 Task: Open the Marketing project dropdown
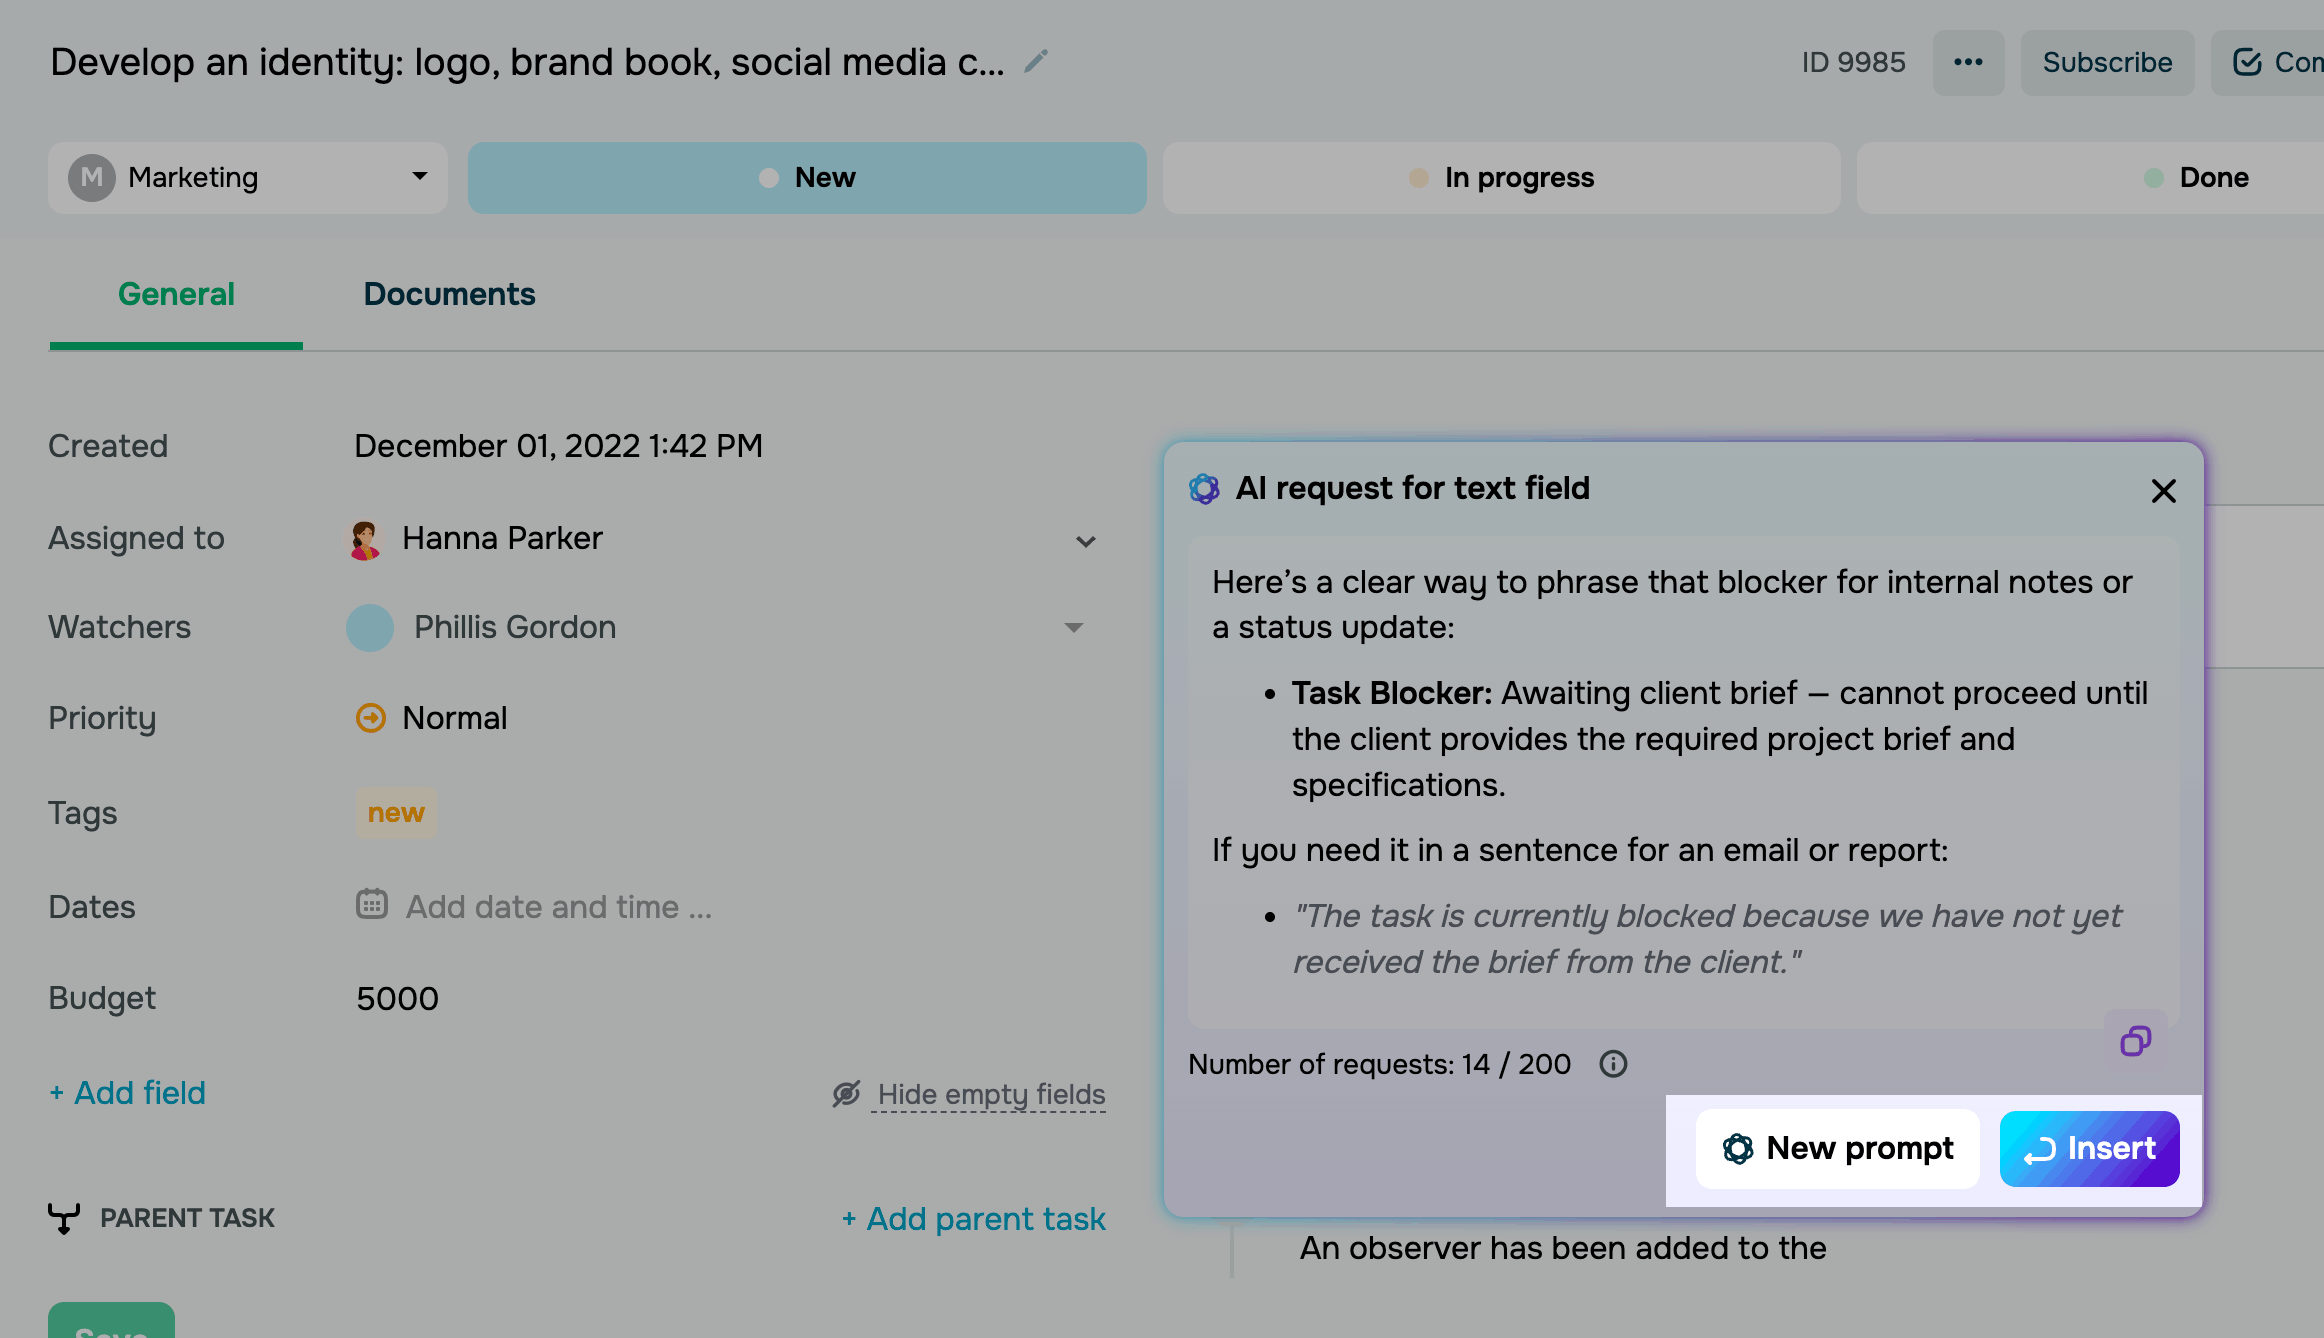coord(247,178)
